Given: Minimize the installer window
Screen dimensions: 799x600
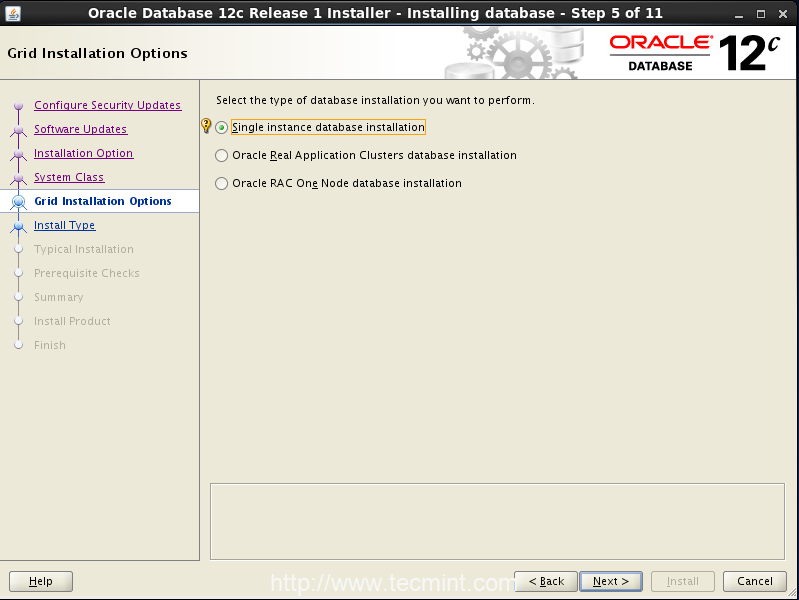Looking at the screenshot, I should tap(739, 14).
